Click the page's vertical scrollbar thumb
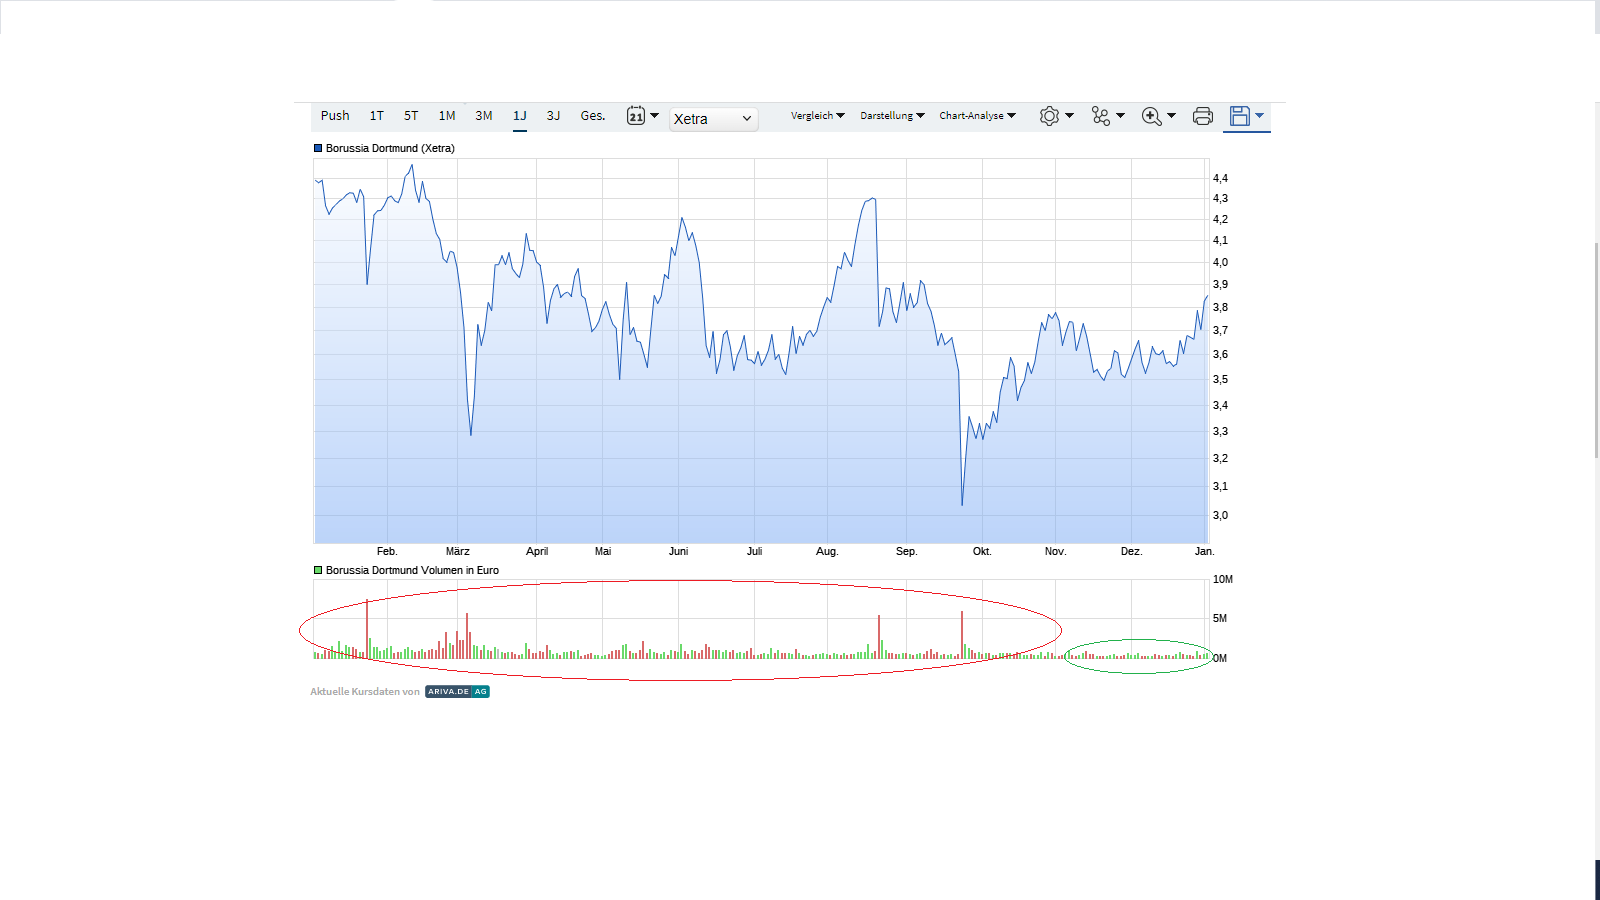1600x900 pixels. (1596, 350)
